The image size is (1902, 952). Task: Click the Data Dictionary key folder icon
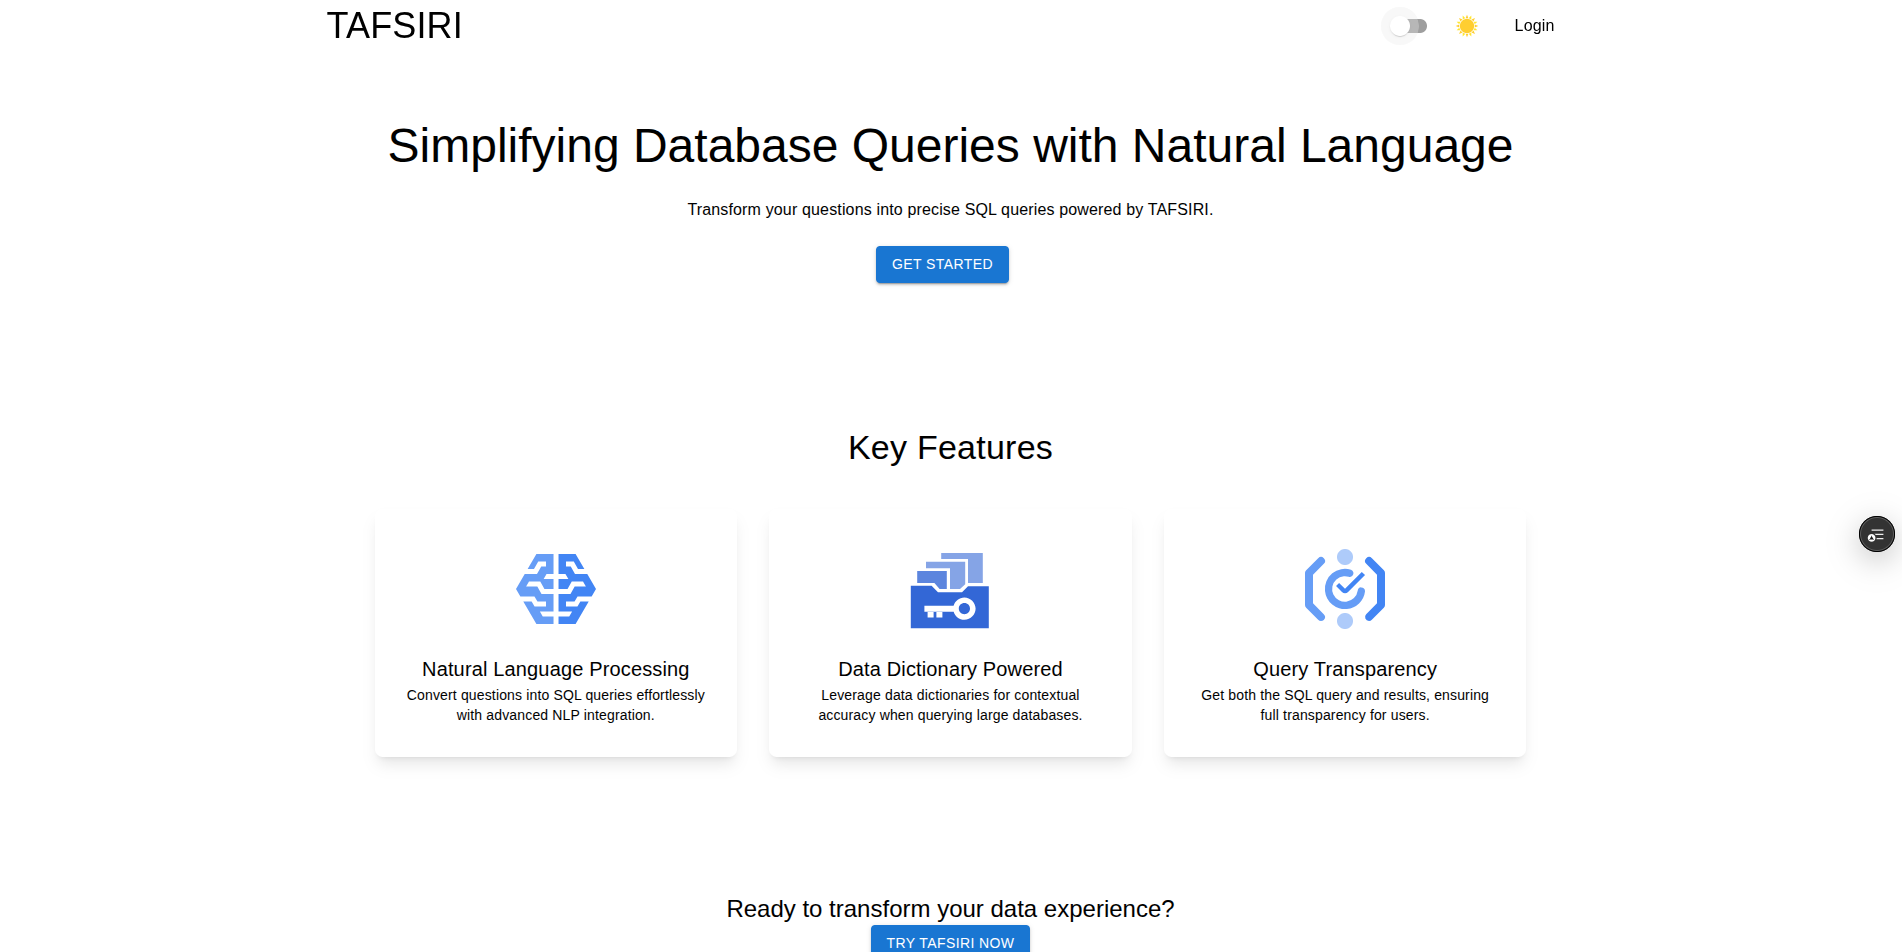[949, 590]
